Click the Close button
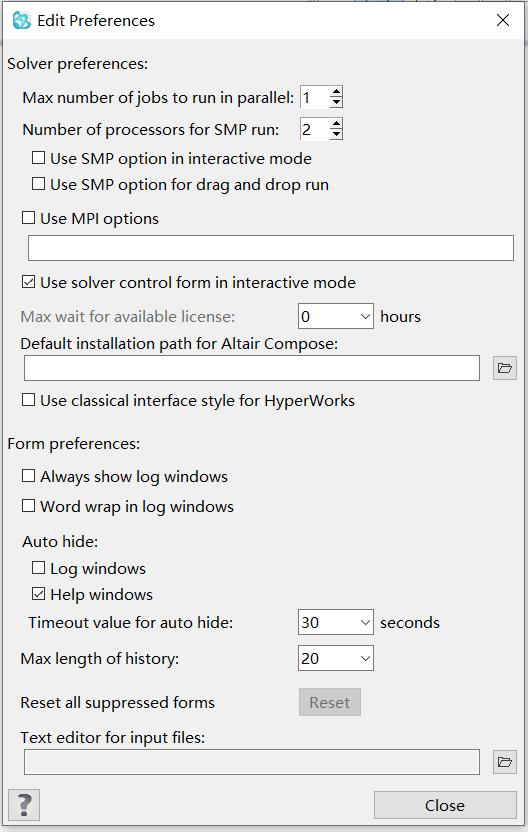 coord(445,805)
